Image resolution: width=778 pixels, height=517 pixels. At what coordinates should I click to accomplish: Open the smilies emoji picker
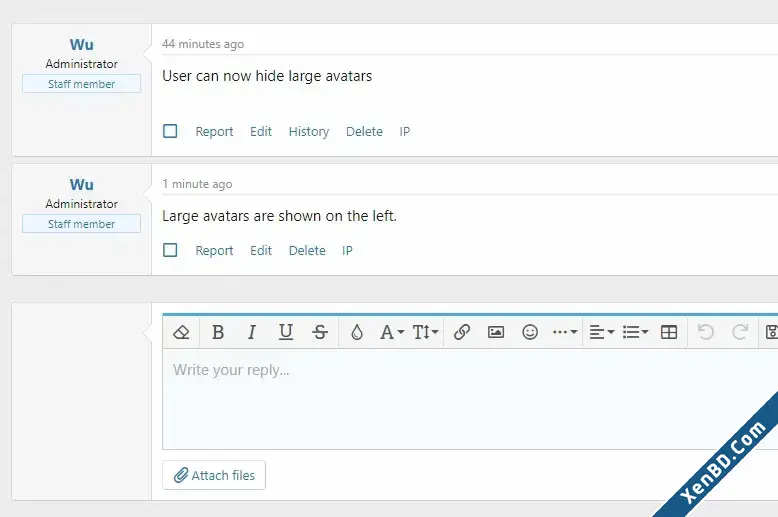coord(530,332)
